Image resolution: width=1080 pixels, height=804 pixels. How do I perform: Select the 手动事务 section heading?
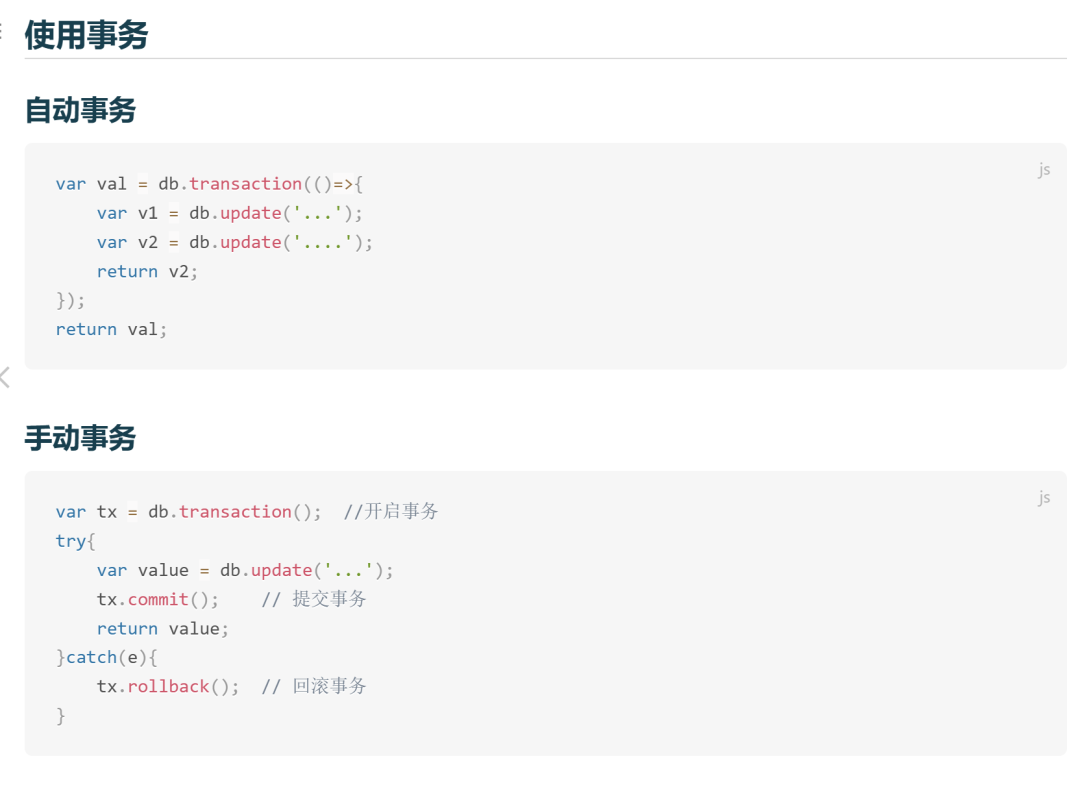pyautogui.click(x=81, y=438)
